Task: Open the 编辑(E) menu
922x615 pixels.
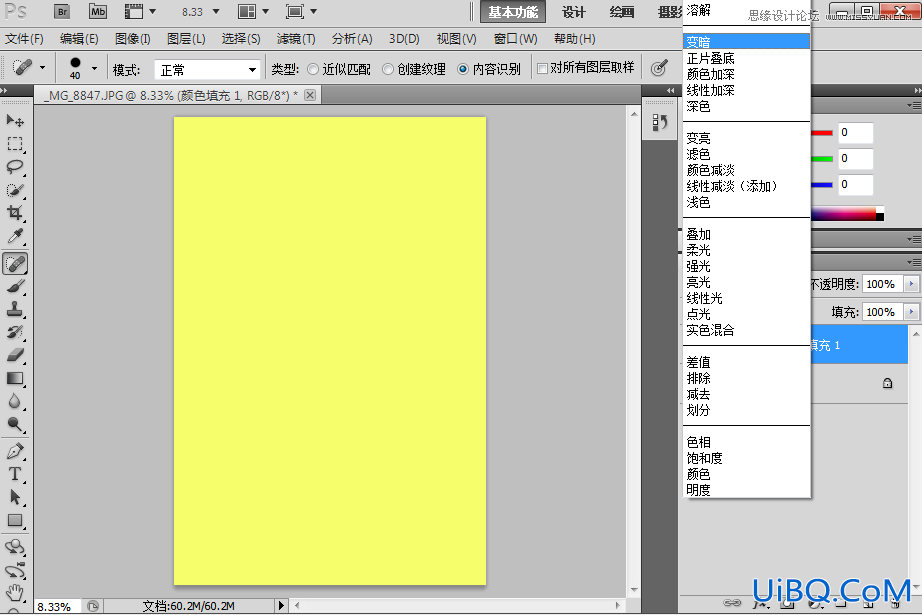Action: pos(79,39)
